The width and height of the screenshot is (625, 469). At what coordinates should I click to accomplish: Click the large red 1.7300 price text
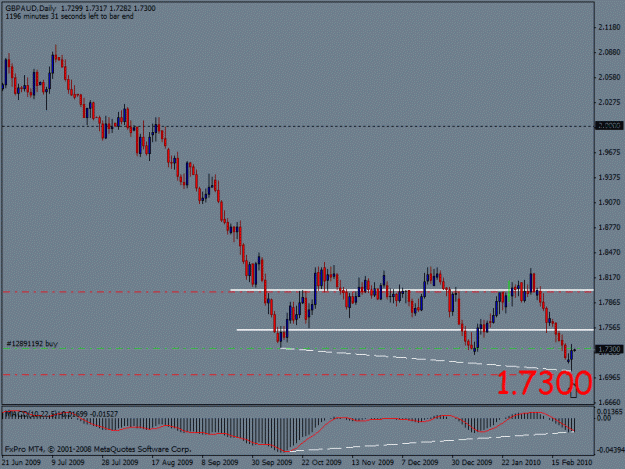(544, 383)
